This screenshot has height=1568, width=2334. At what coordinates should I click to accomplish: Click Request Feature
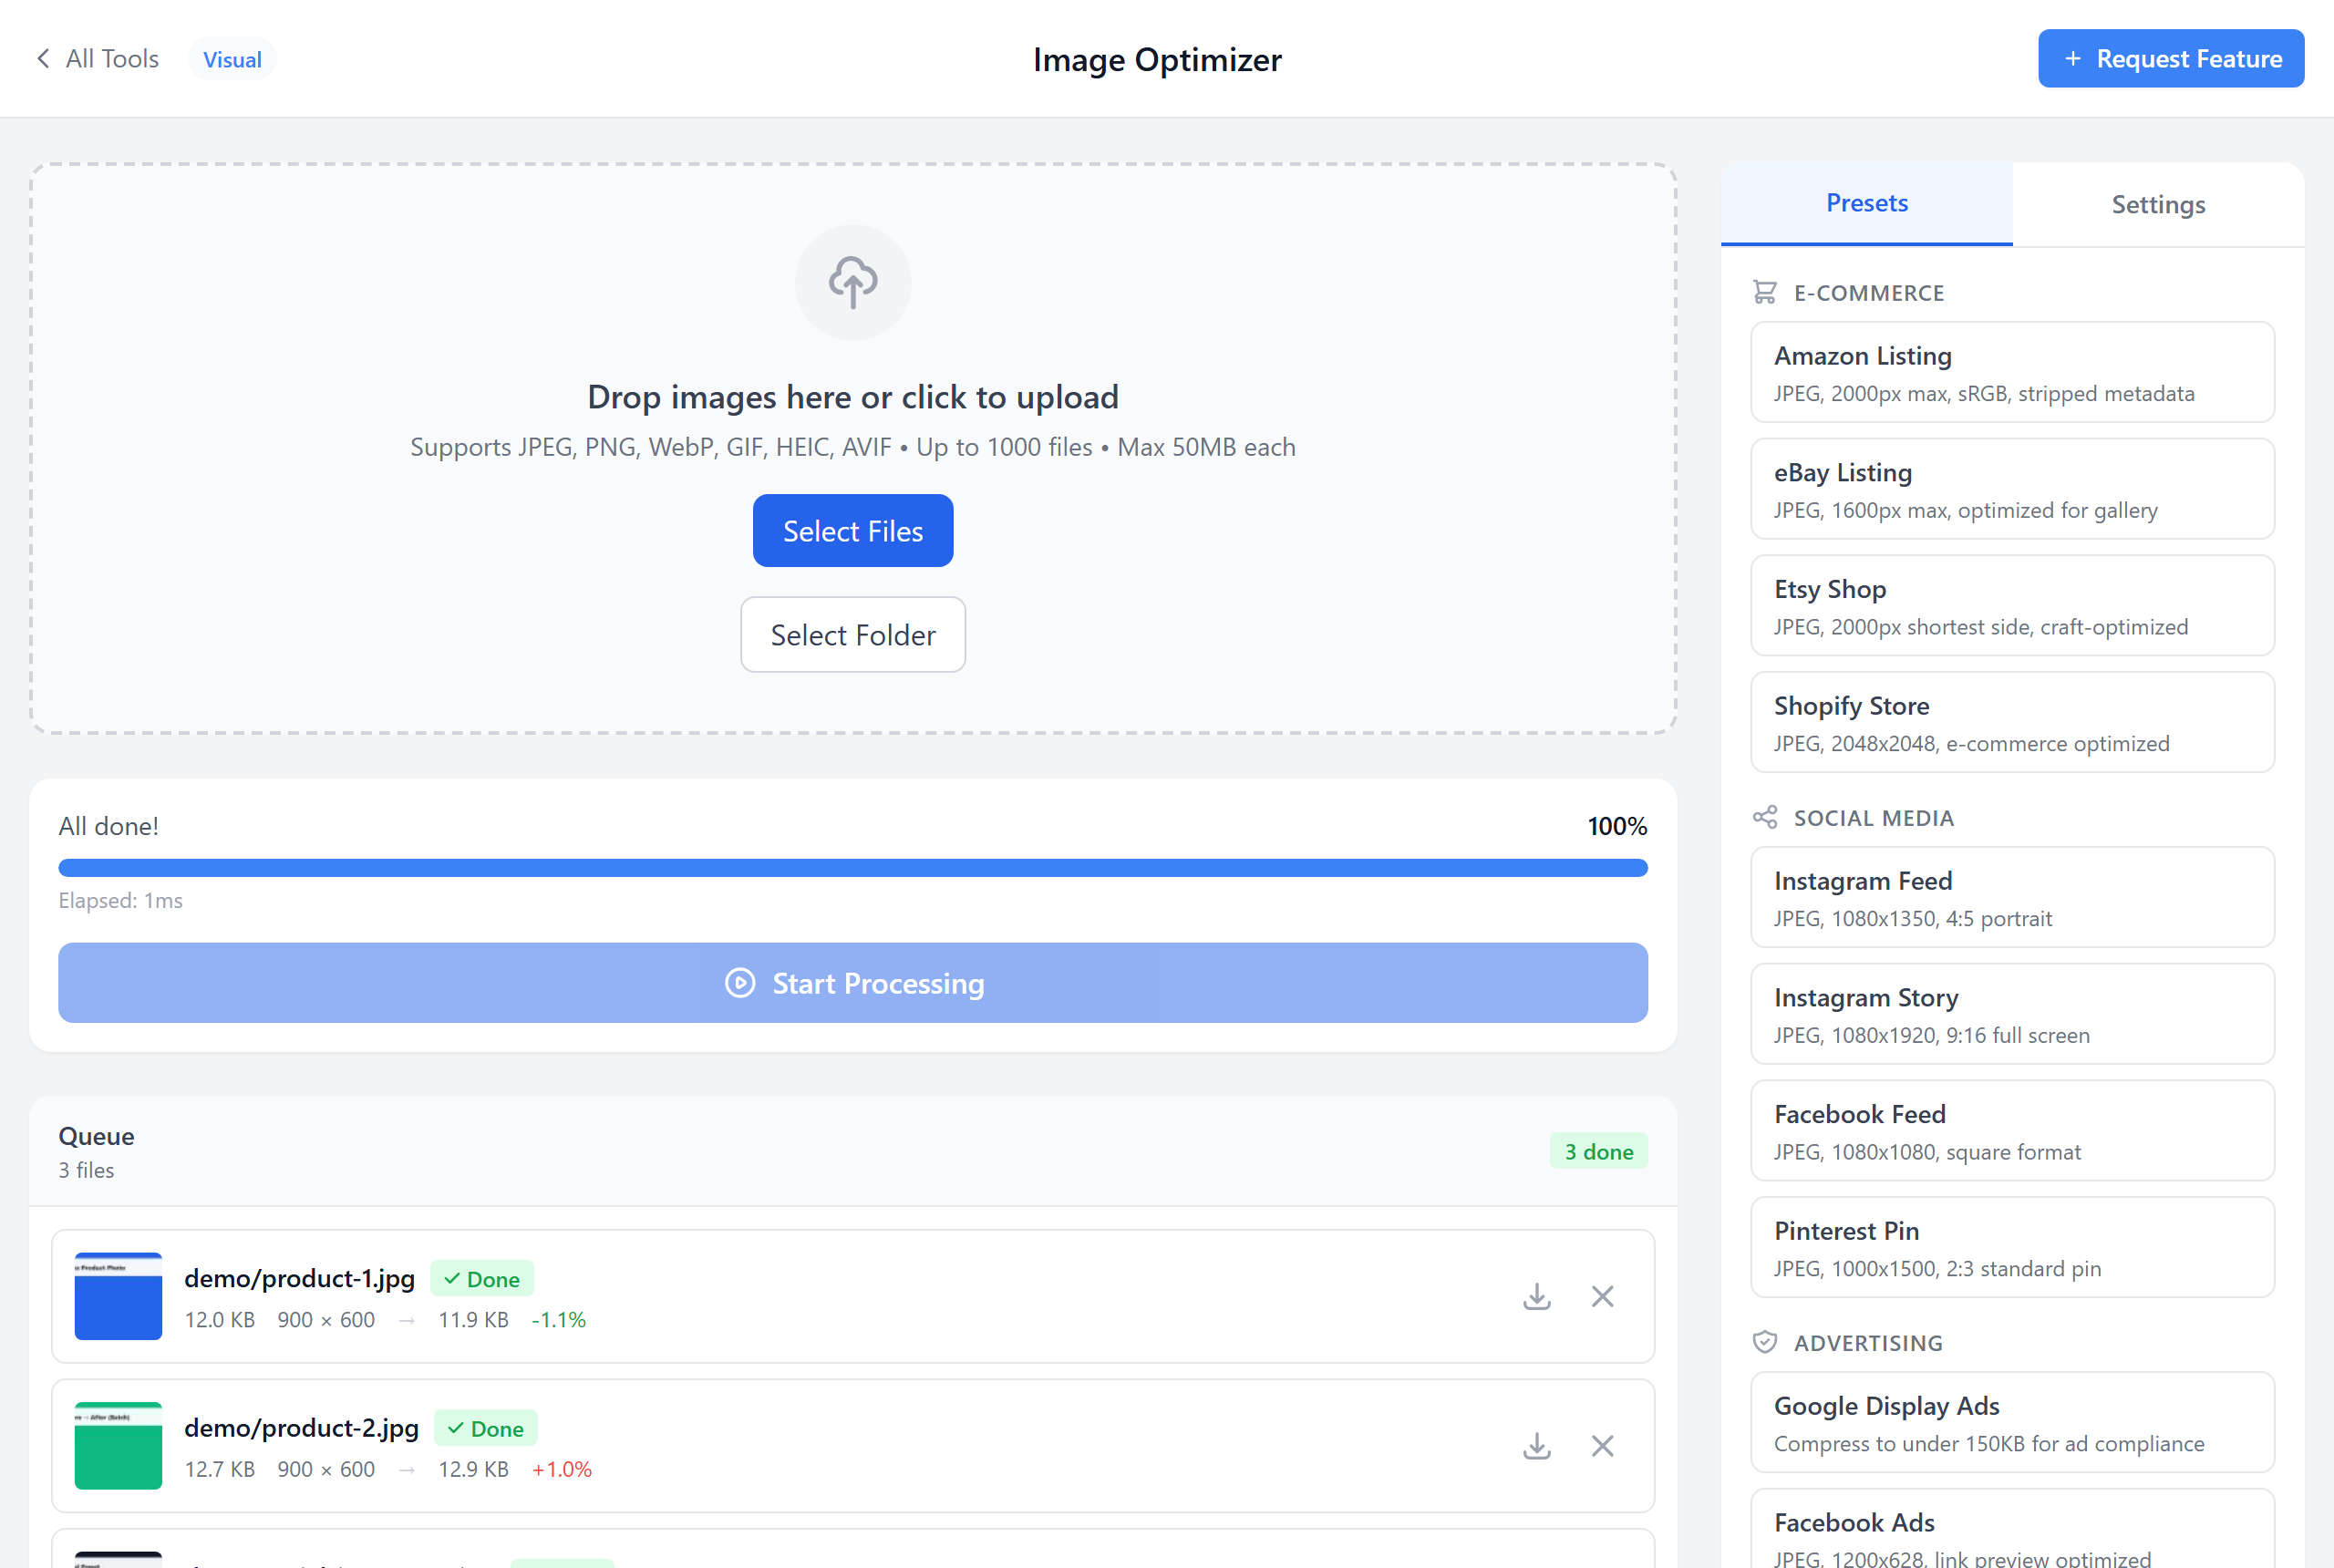2170,58
